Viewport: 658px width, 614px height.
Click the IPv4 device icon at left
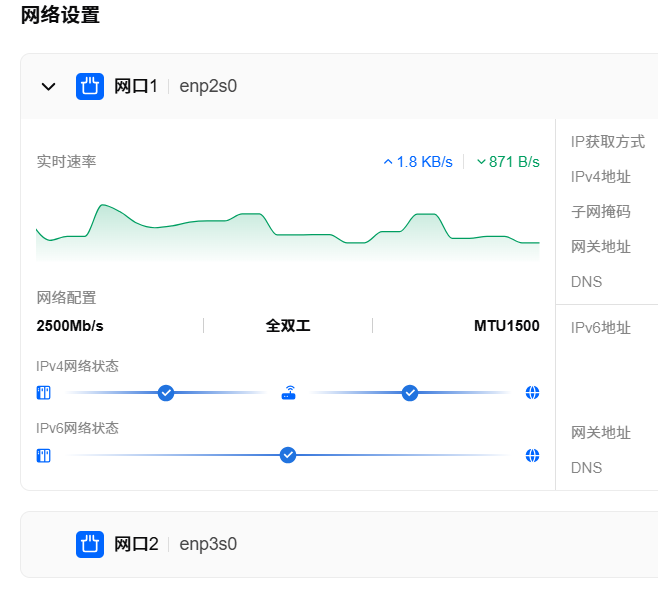[x=43, y=393]
